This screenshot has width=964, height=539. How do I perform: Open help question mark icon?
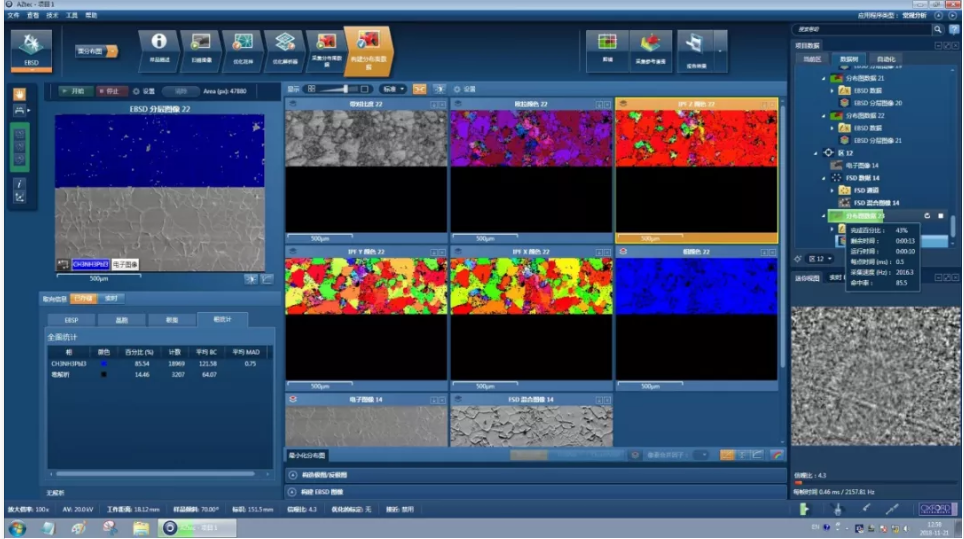click(x=953, y=30)
